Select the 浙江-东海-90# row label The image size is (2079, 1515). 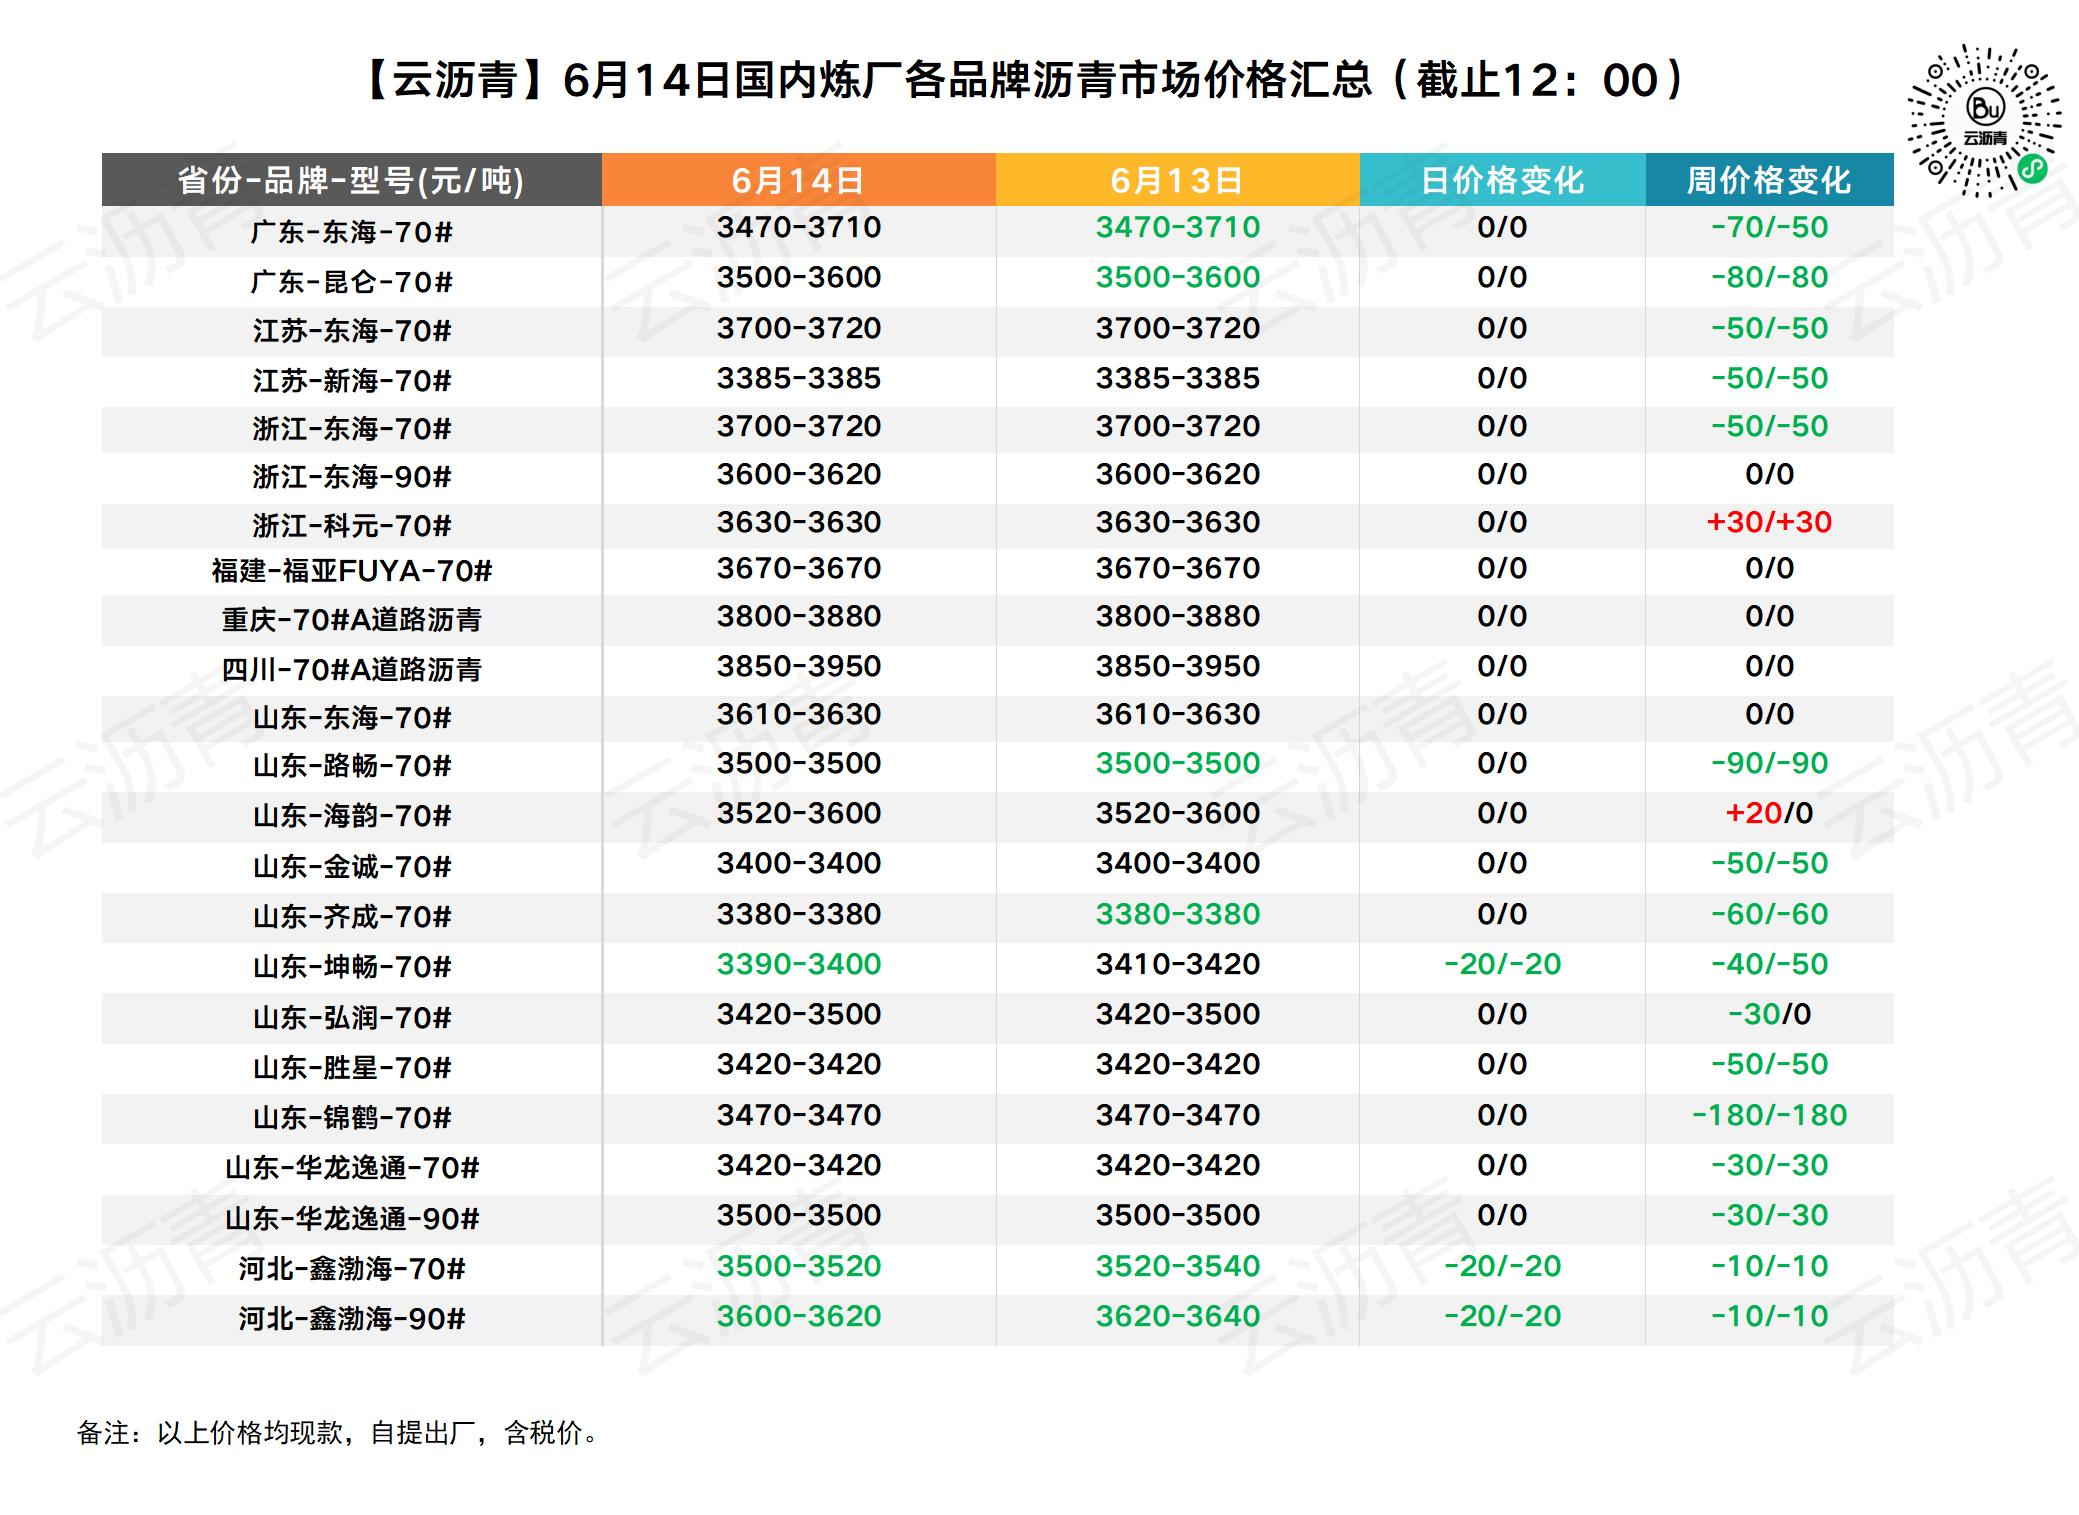[x=351, y=477]
